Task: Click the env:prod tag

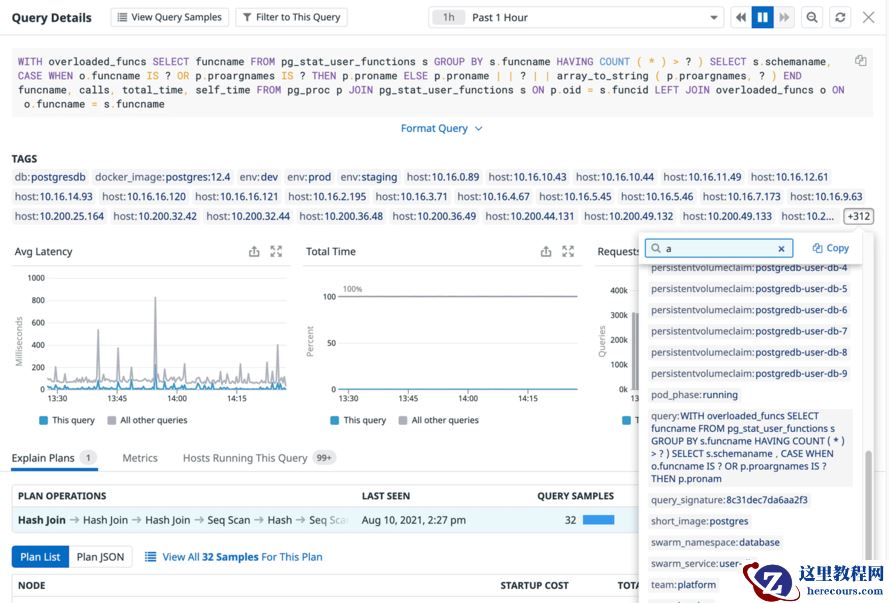Action: [309, 177]
